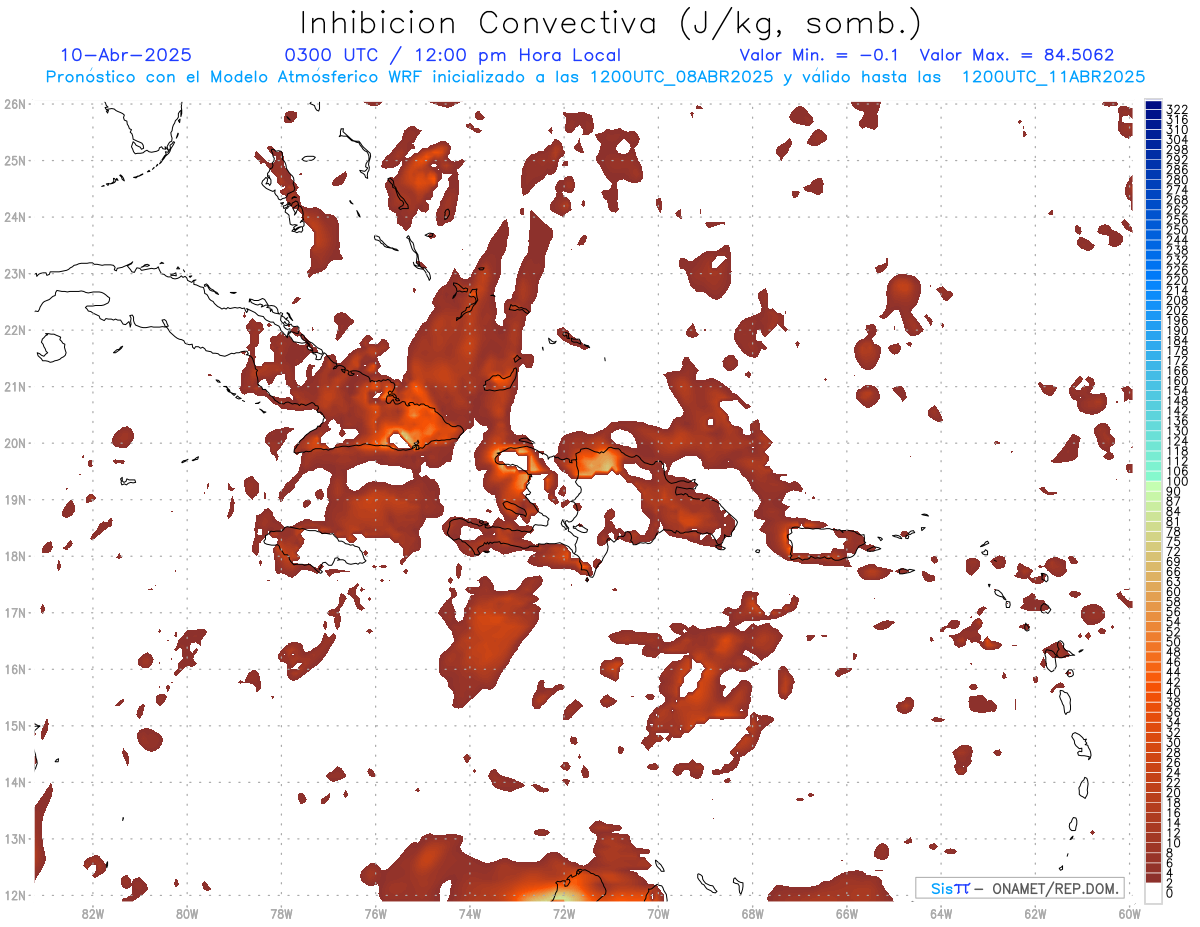
Task: Pick the darkest blue 322 swatch on the color scale
Action: (1153, 106)
